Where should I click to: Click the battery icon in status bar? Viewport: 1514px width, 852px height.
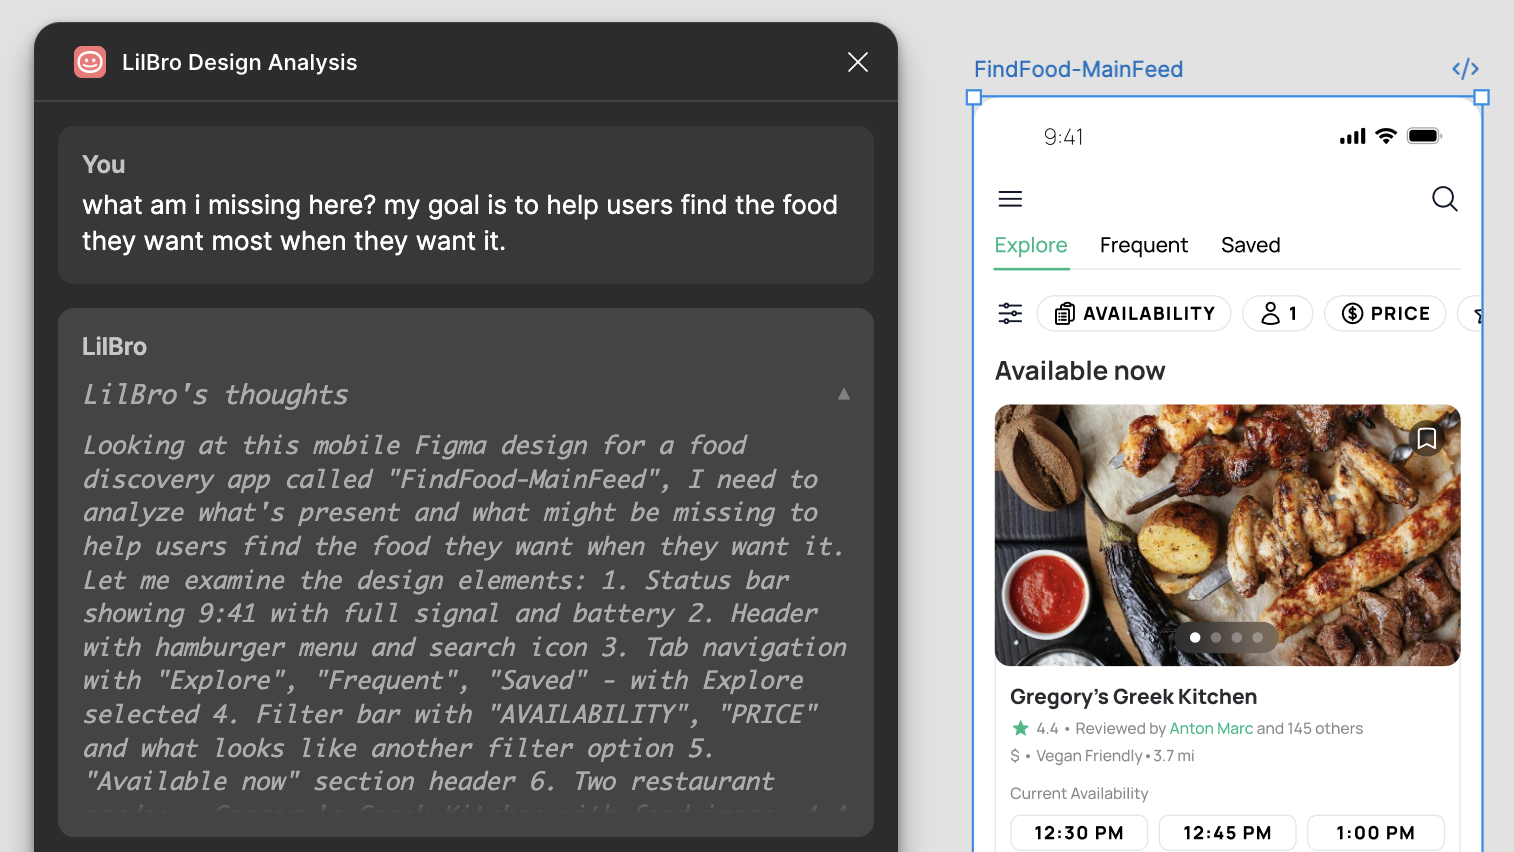[1424, 136]
